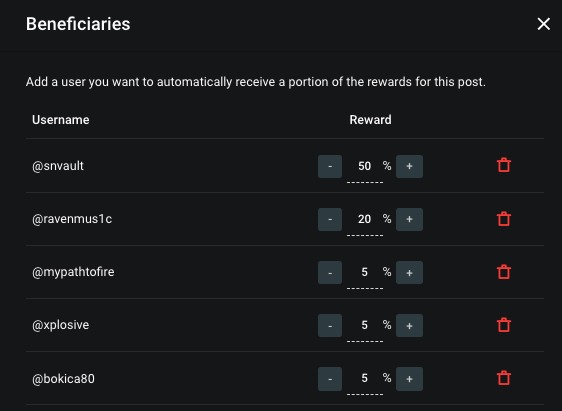The width and height of the screenshot is (562, 411).
Task: Click the trash icon for @mypathtofire
Action: tap(504, 272)
